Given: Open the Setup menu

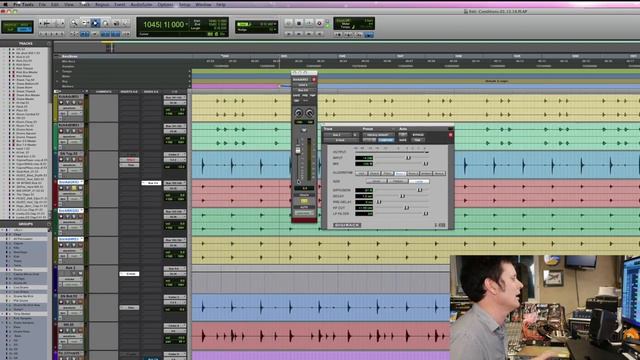Looking at the screenshot, I should click(184, 4).
